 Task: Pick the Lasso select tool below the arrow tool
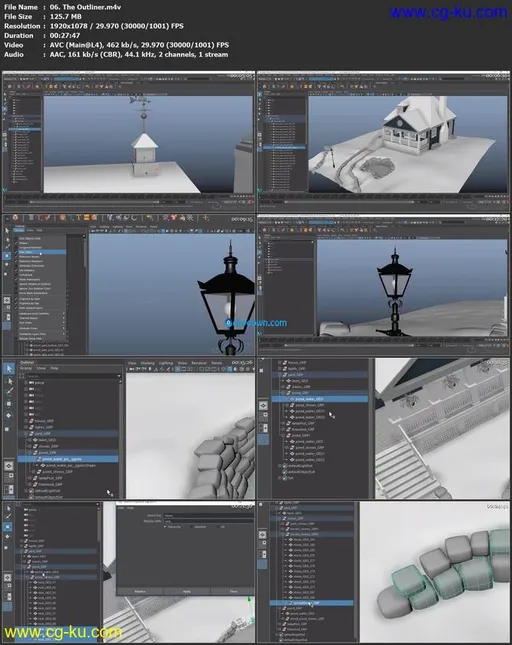pyautogui.click(x=9, y=381)
